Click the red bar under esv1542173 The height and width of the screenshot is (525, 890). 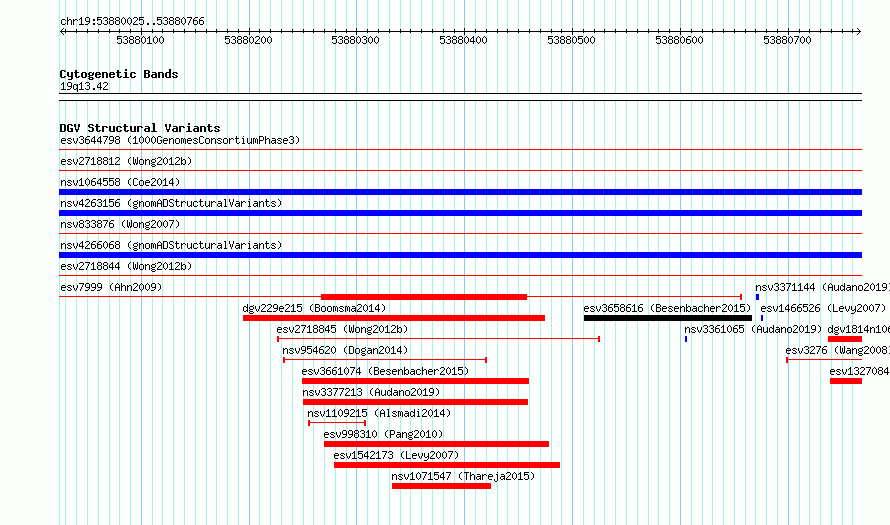[x=447, y=465]
